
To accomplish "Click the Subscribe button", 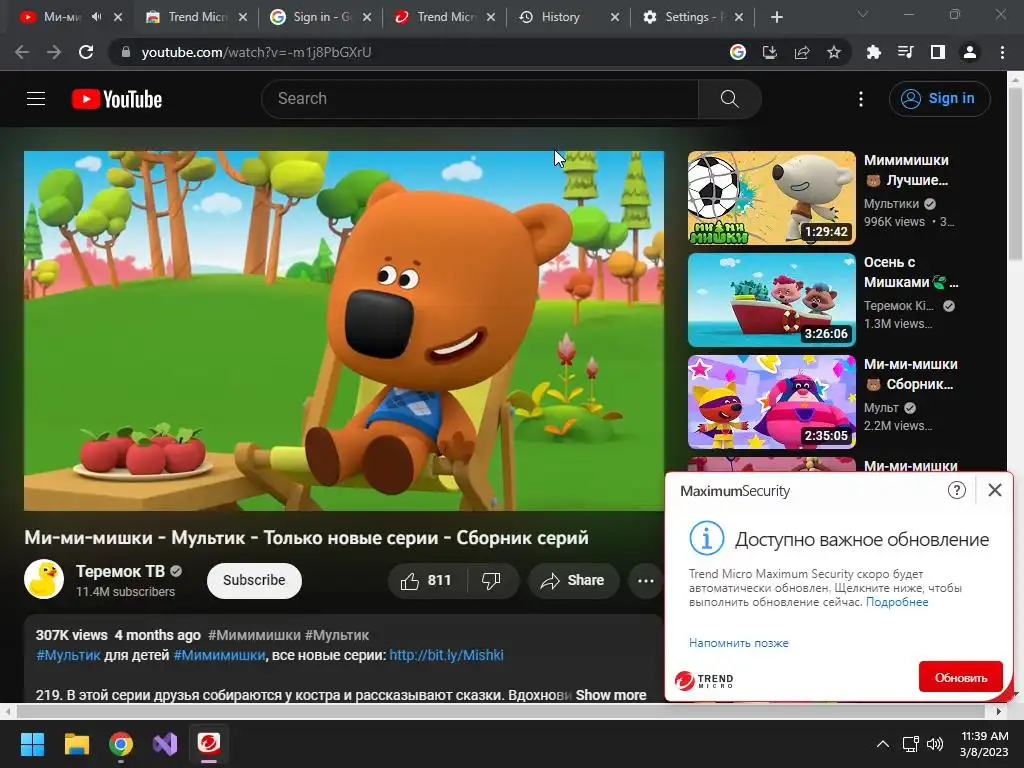I will point(254,581).
